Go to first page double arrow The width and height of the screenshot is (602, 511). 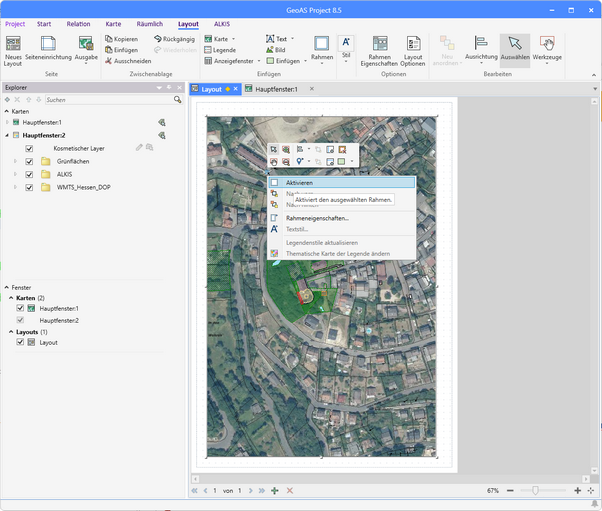[195, 491]
